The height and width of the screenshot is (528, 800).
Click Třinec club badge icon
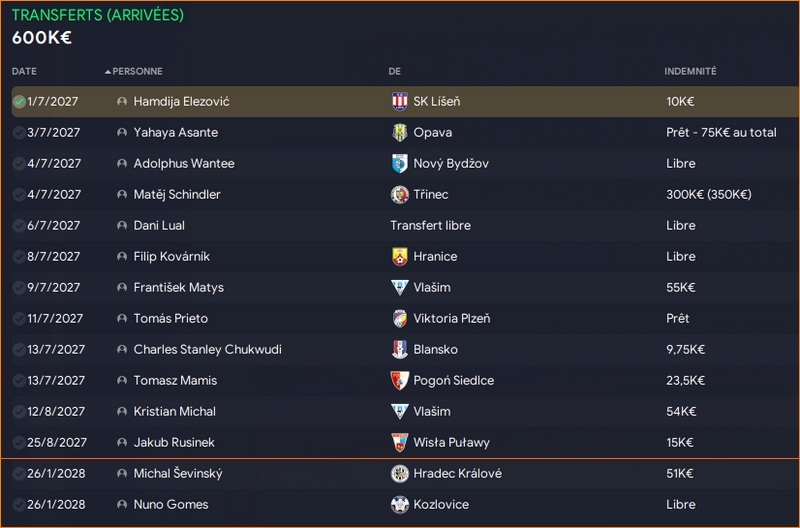(400, 195)
